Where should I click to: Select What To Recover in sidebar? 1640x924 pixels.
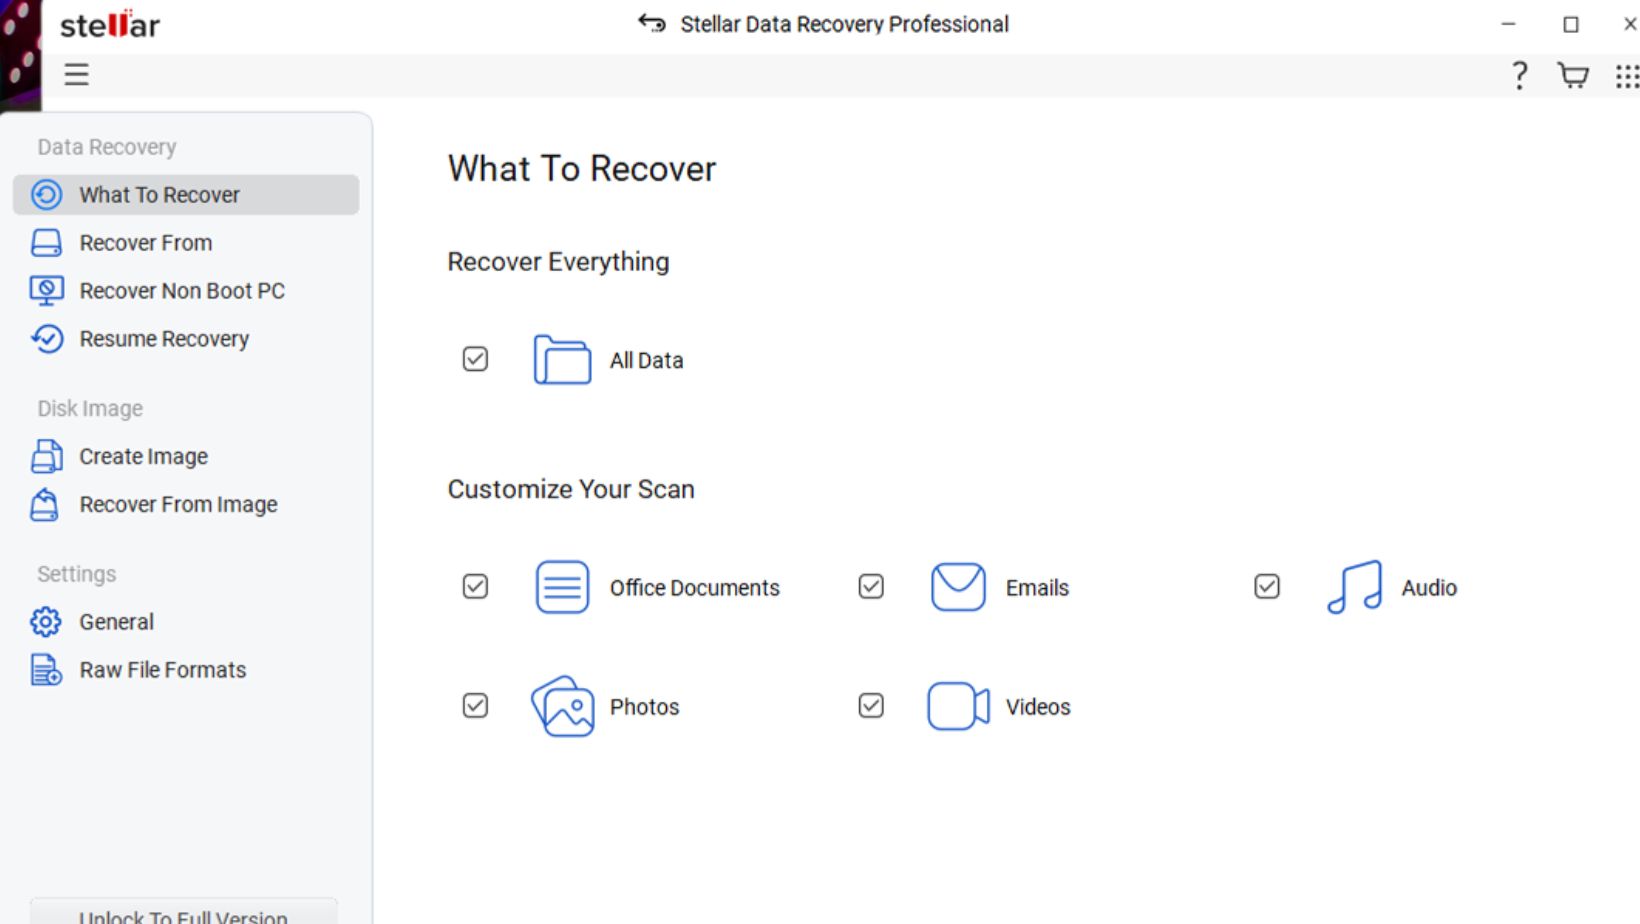tap(186, 195)
